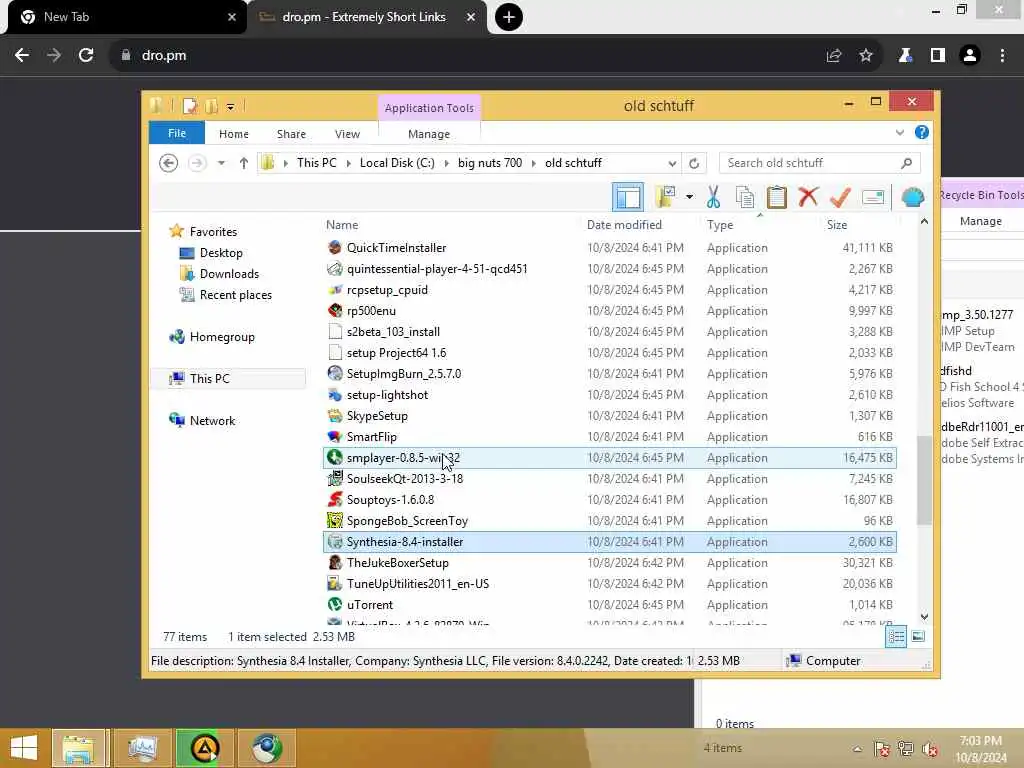The image size is (1024, 768).
Task: Click the Cut scissors icon
Action: [x=713, y=197]
